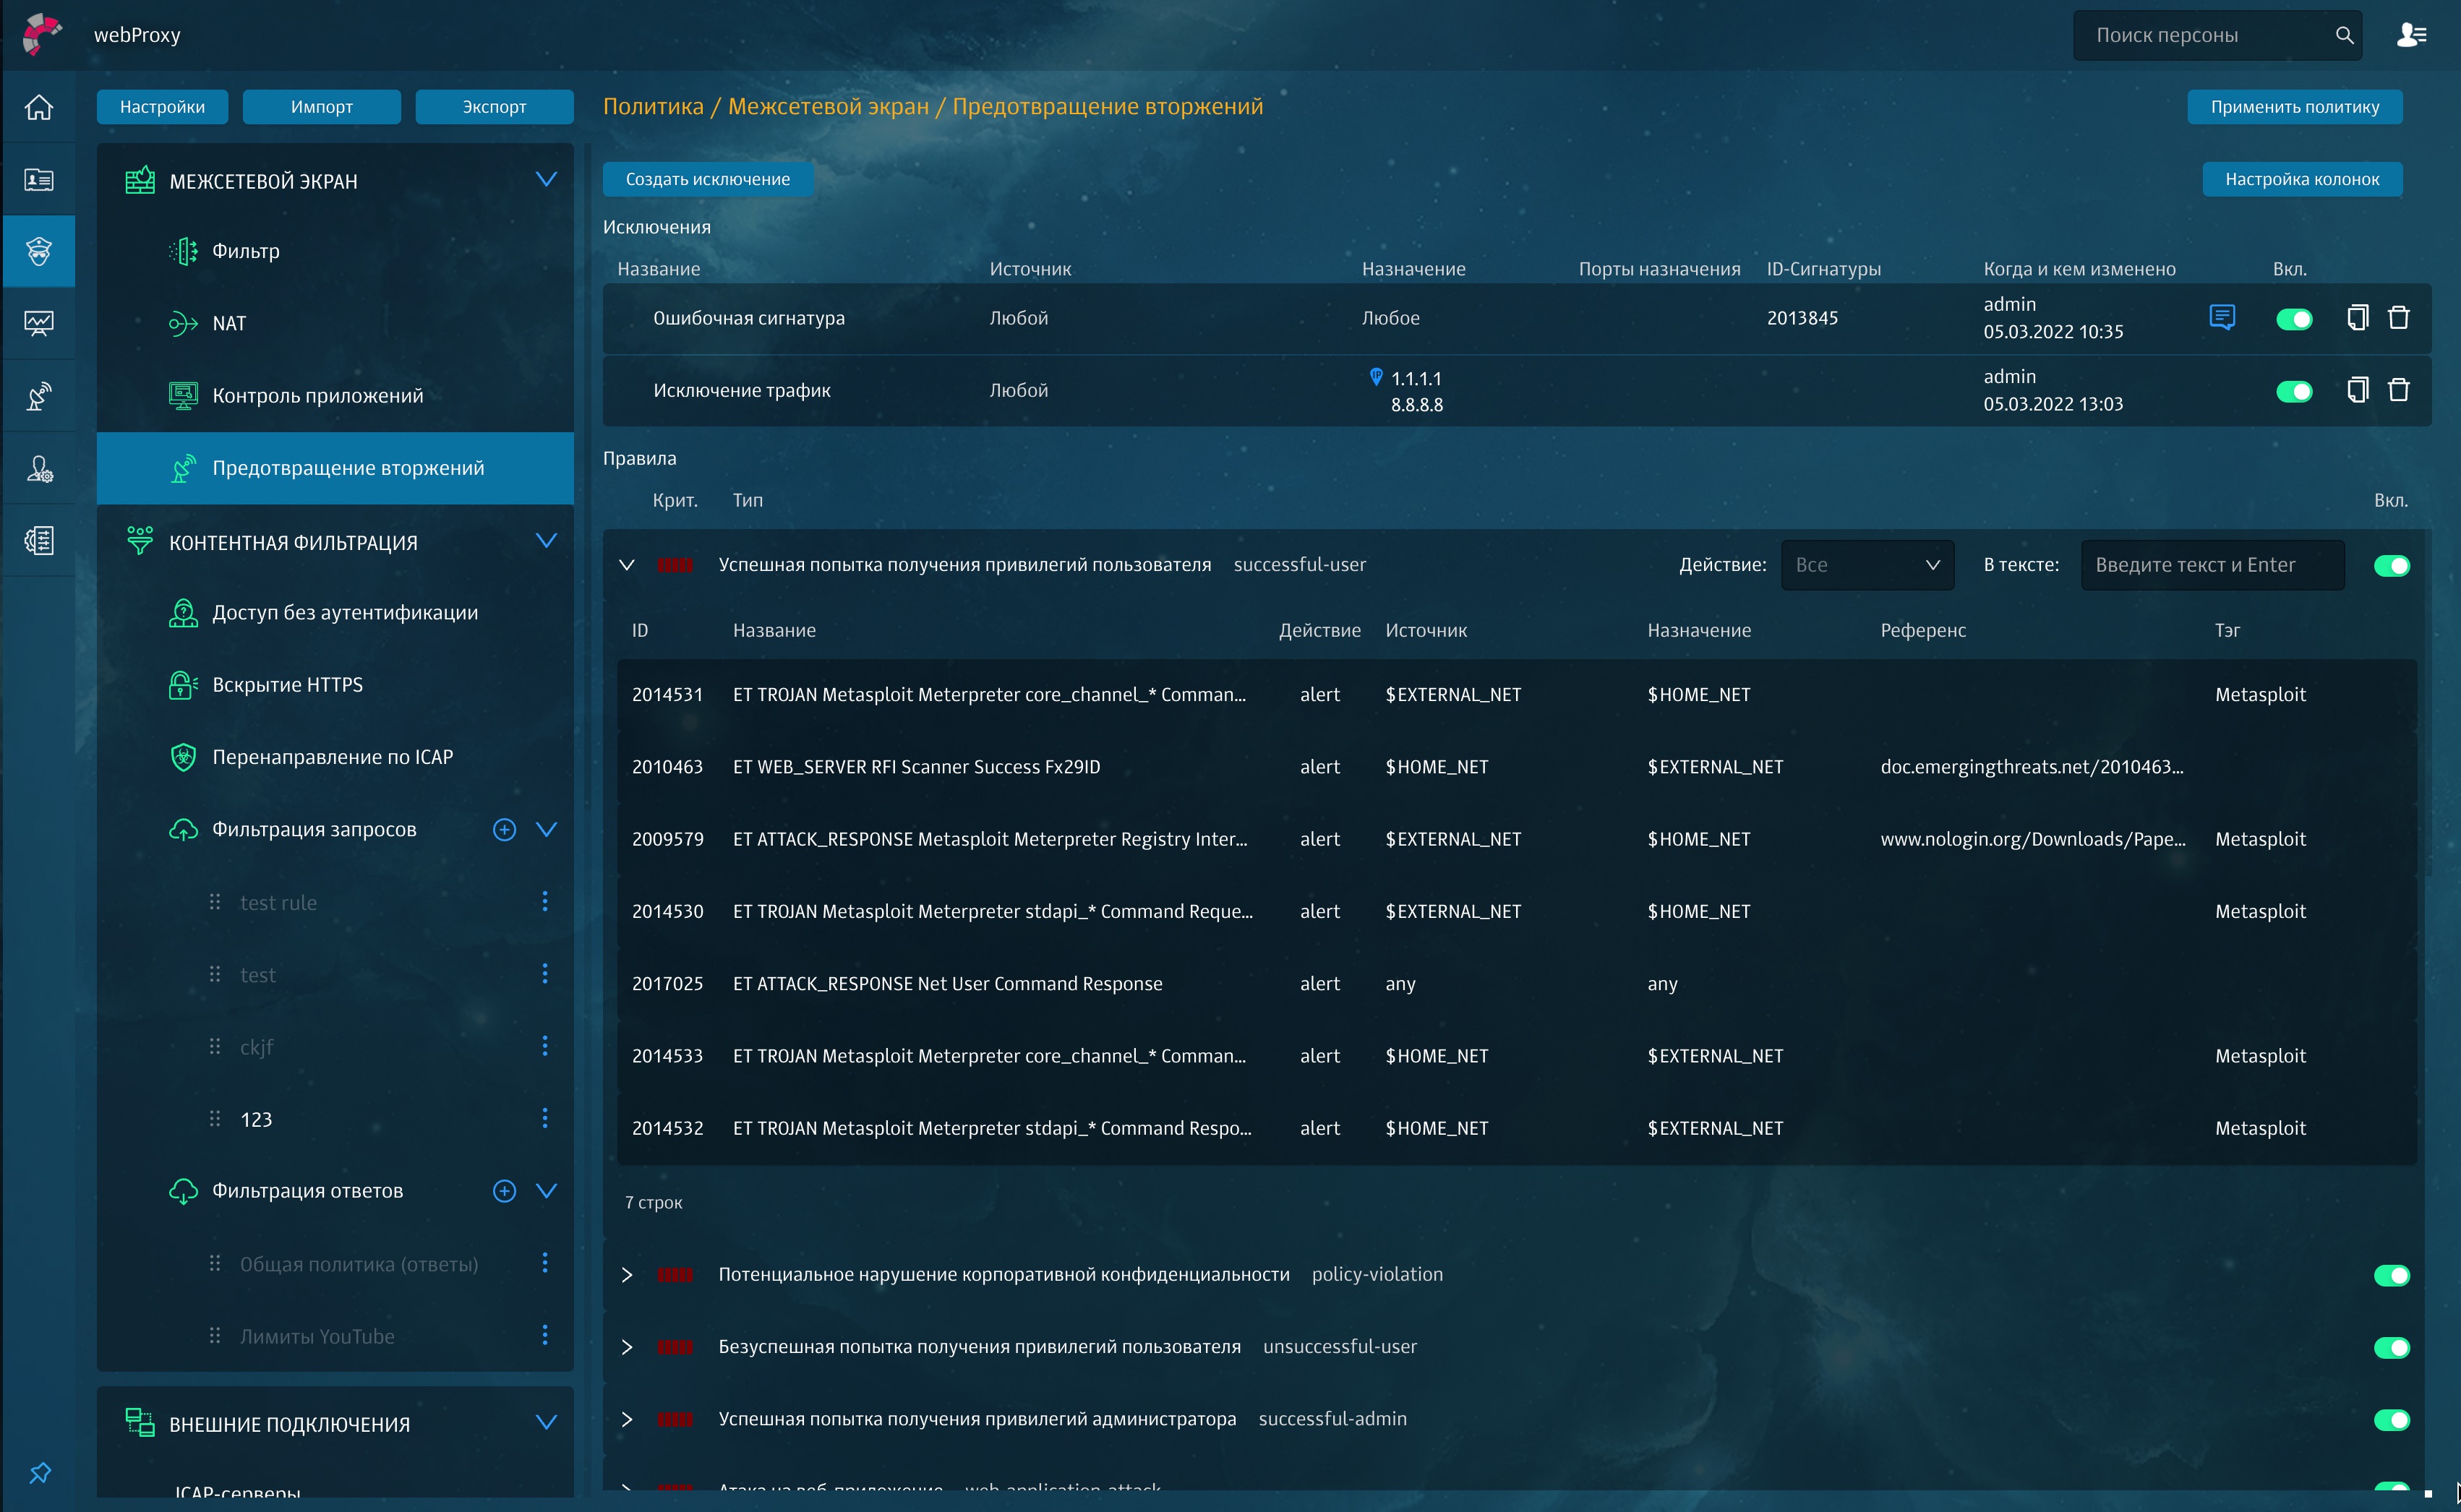Disable the Ошибочная сигнатура exception toggle
2461x1512 pixels.
[x=2293, y=319]
